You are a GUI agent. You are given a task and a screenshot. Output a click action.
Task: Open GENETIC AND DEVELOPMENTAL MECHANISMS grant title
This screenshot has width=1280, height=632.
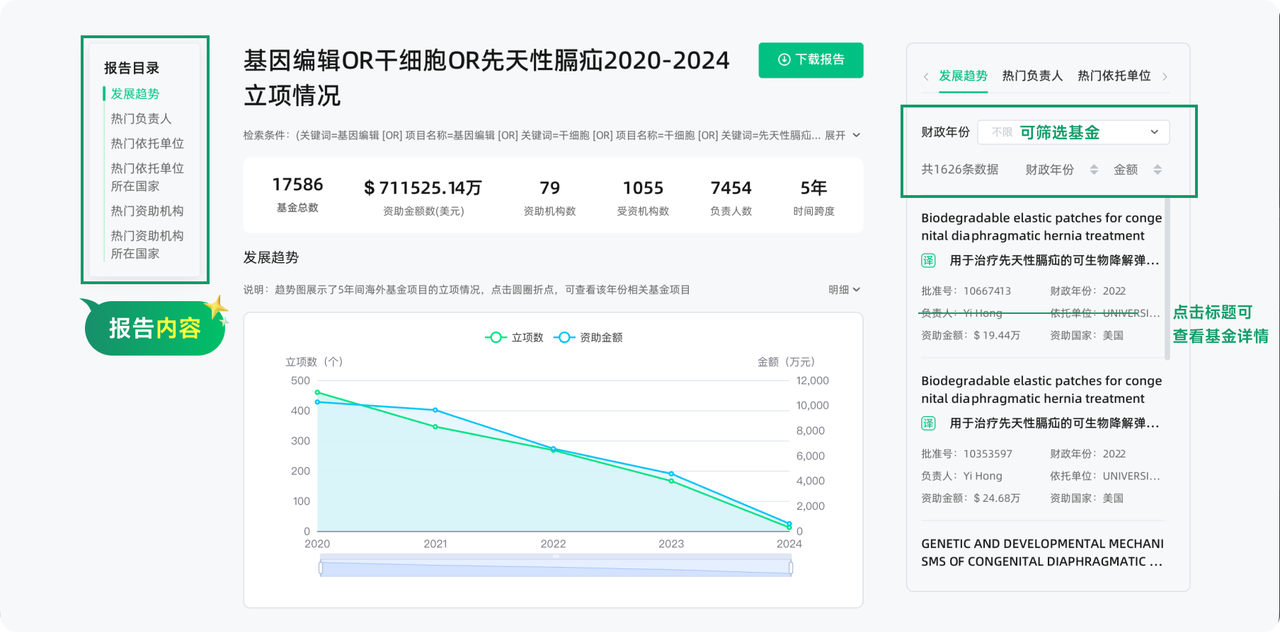pos(1042,553)
